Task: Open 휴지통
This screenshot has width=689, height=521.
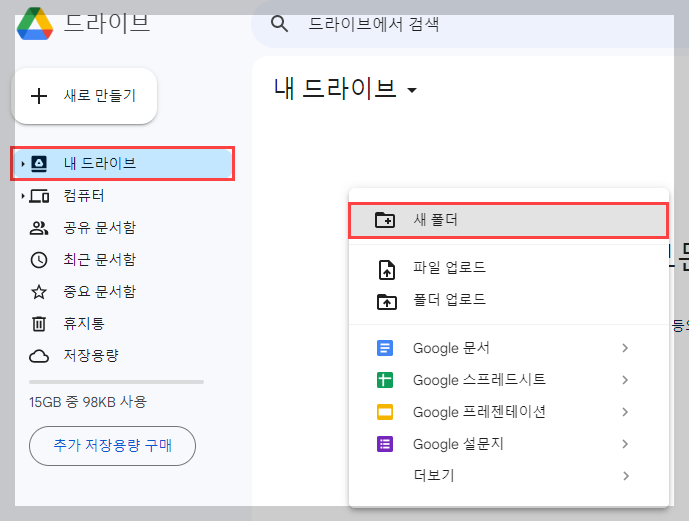Action: pos(123,324)
